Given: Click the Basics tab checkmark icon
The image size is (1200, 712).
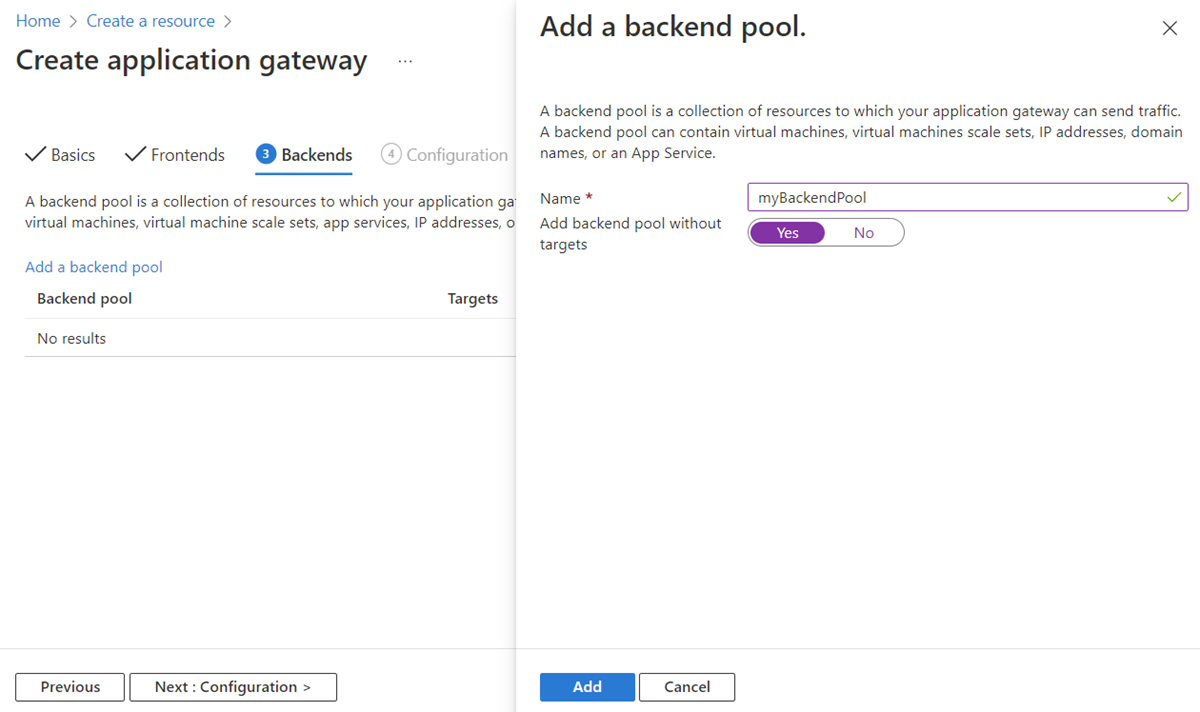Looking at the screenshot, I should [35, 154].
